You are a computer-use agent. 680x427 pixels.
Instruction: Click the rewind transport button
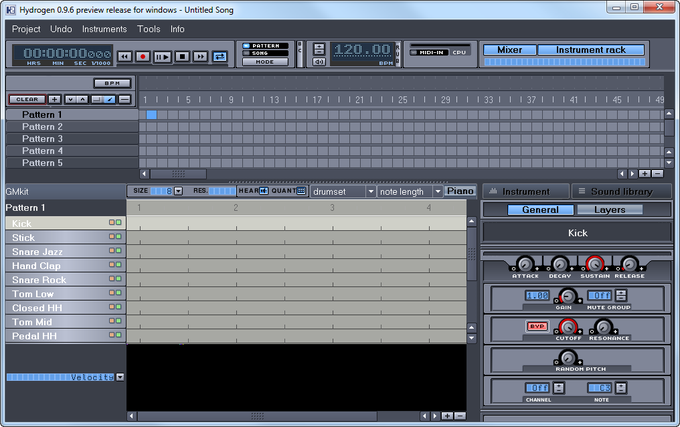pos(125,56)
